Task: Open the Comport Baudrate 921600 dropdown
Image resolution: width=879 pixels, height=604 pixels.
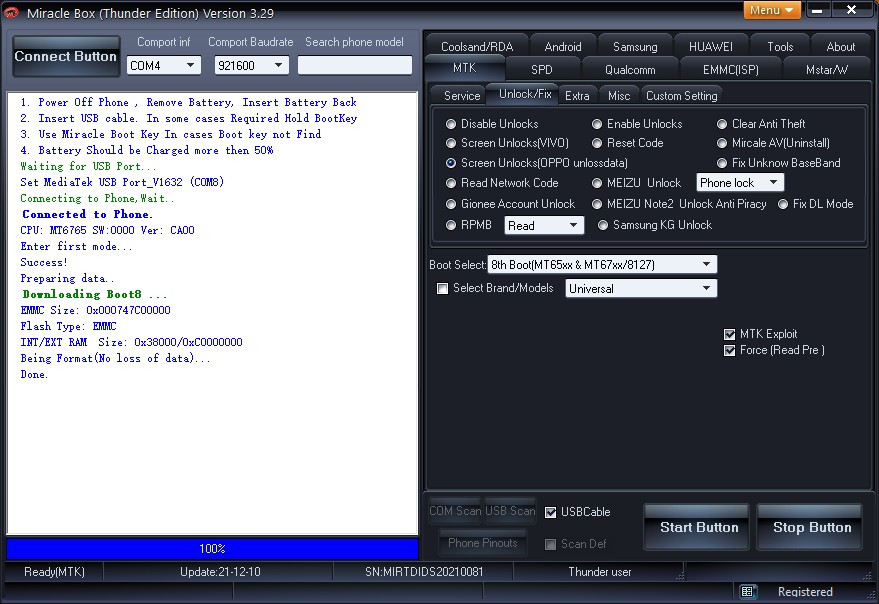Action: coord(252,66)
